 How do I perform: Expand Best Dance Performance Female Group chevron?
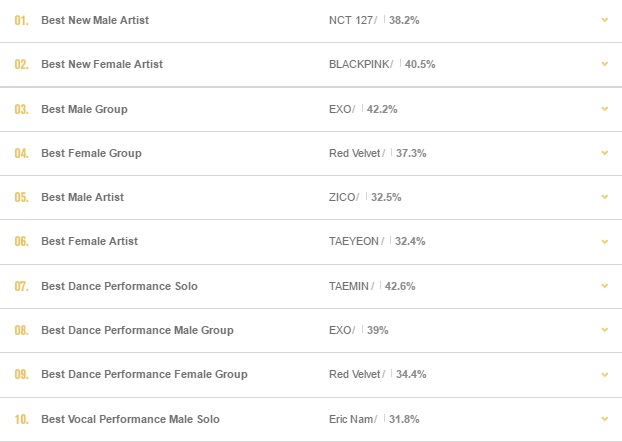(x=605, y=374)
